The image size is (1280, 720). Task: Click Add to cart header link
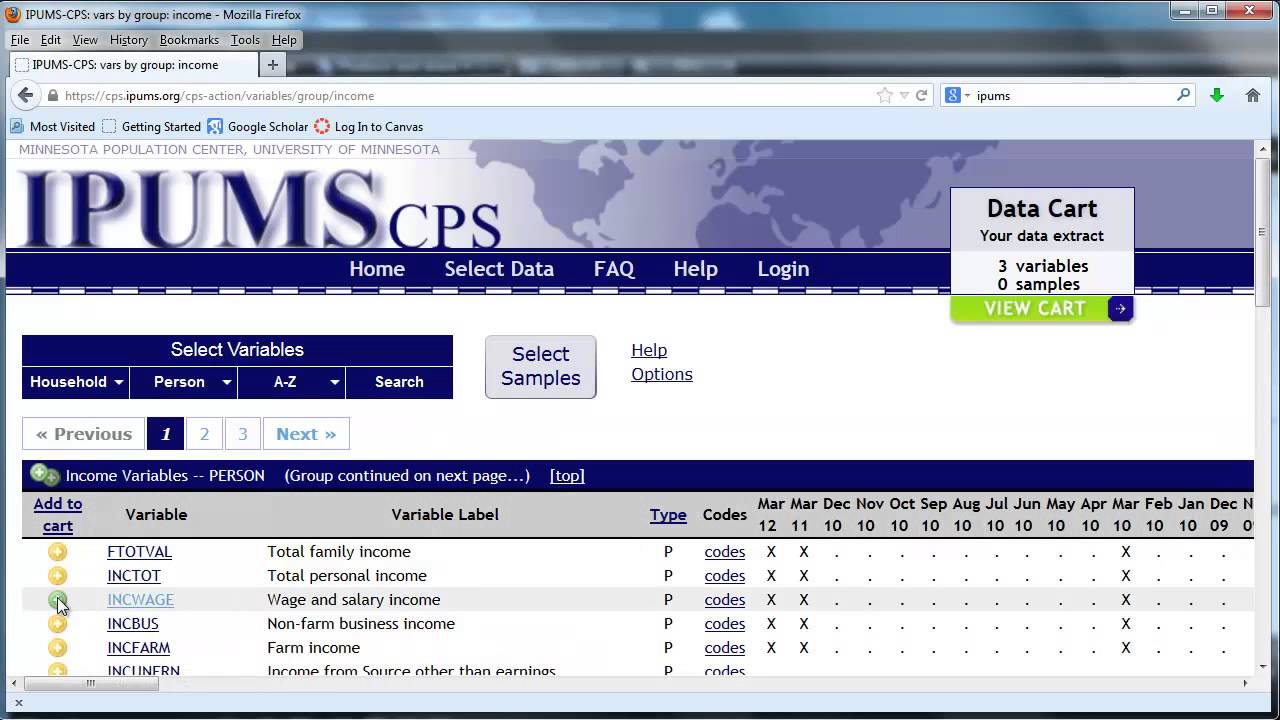58,515
